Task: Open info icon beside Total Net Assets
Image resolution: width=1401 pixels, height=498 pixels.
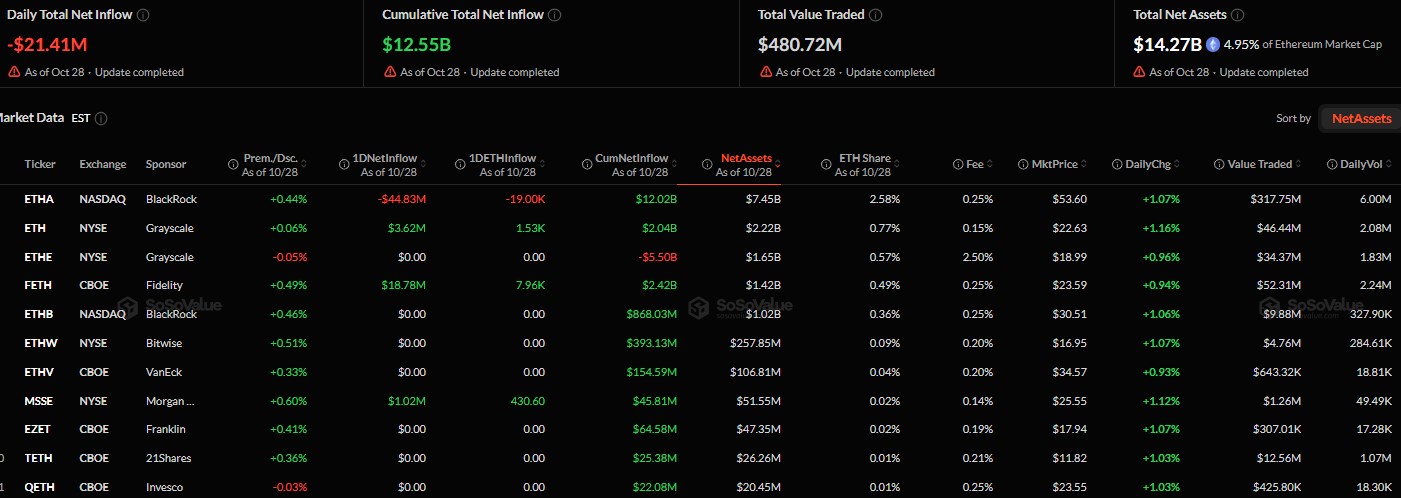Action: [x=1237, y=15]
